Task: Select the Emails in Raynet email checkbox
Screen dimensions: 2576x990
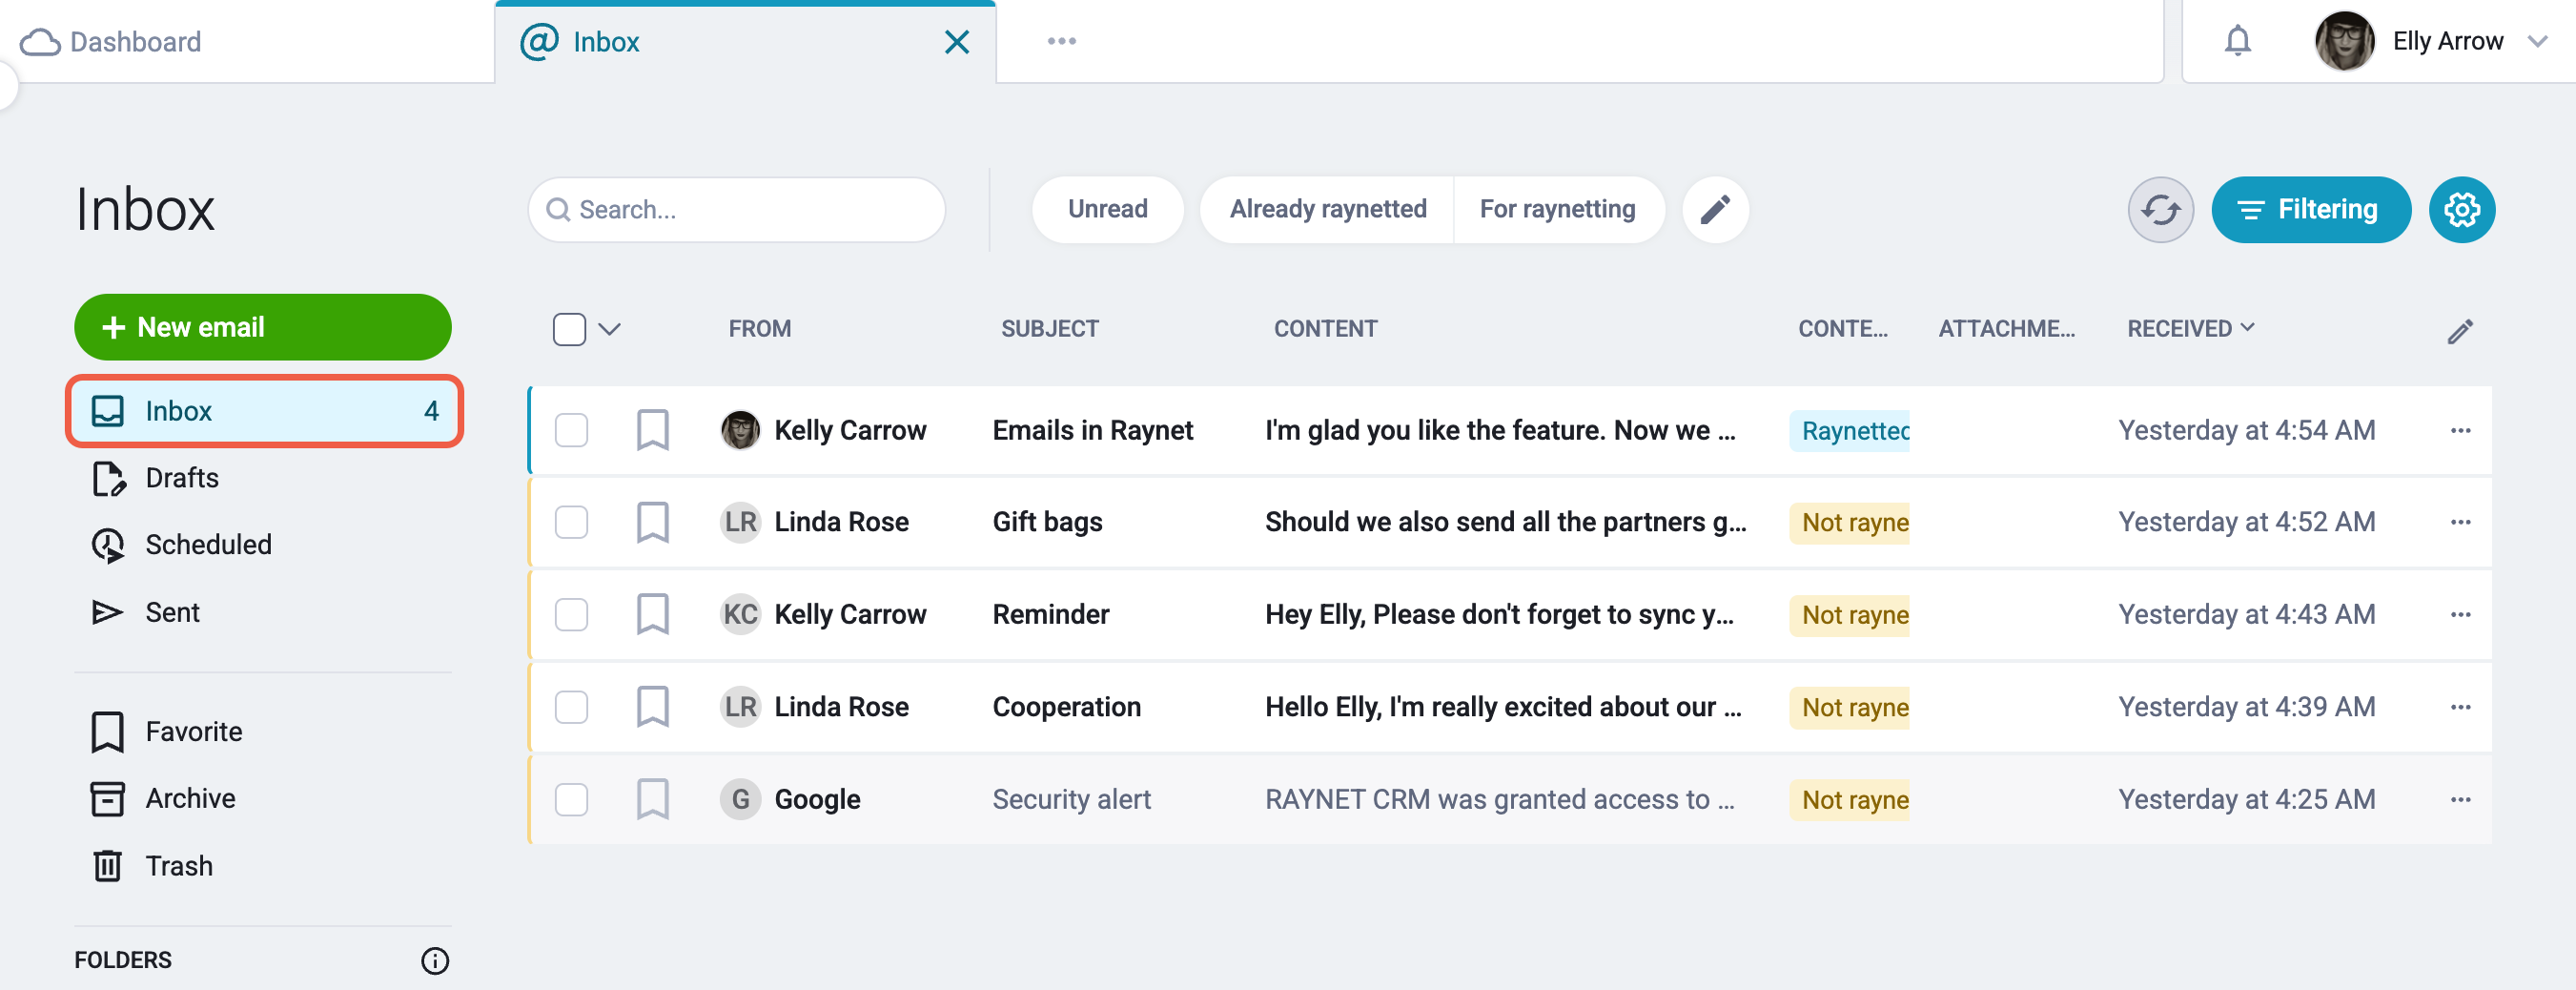Action: point(571,431)
